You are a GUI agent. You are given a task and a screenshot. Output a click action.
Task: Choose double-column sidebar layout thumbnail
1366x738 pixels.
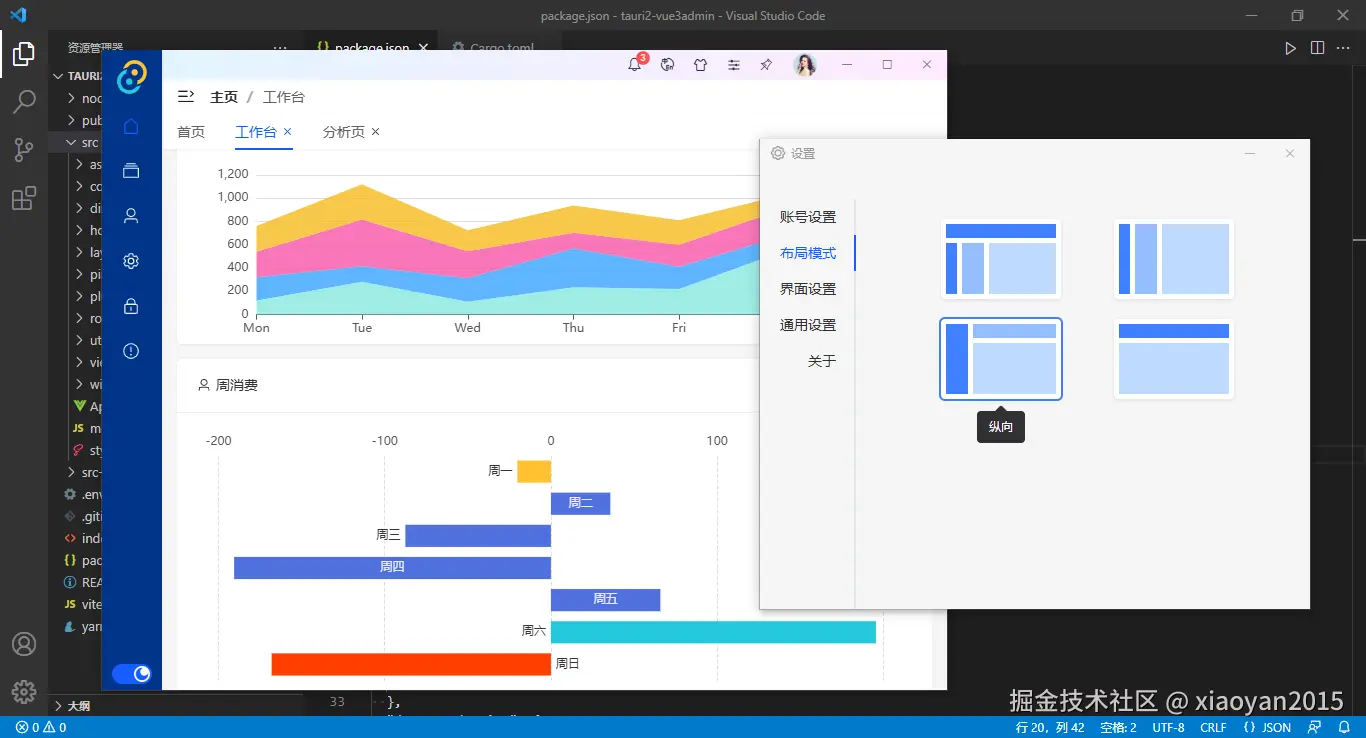tap(1174, 259)
